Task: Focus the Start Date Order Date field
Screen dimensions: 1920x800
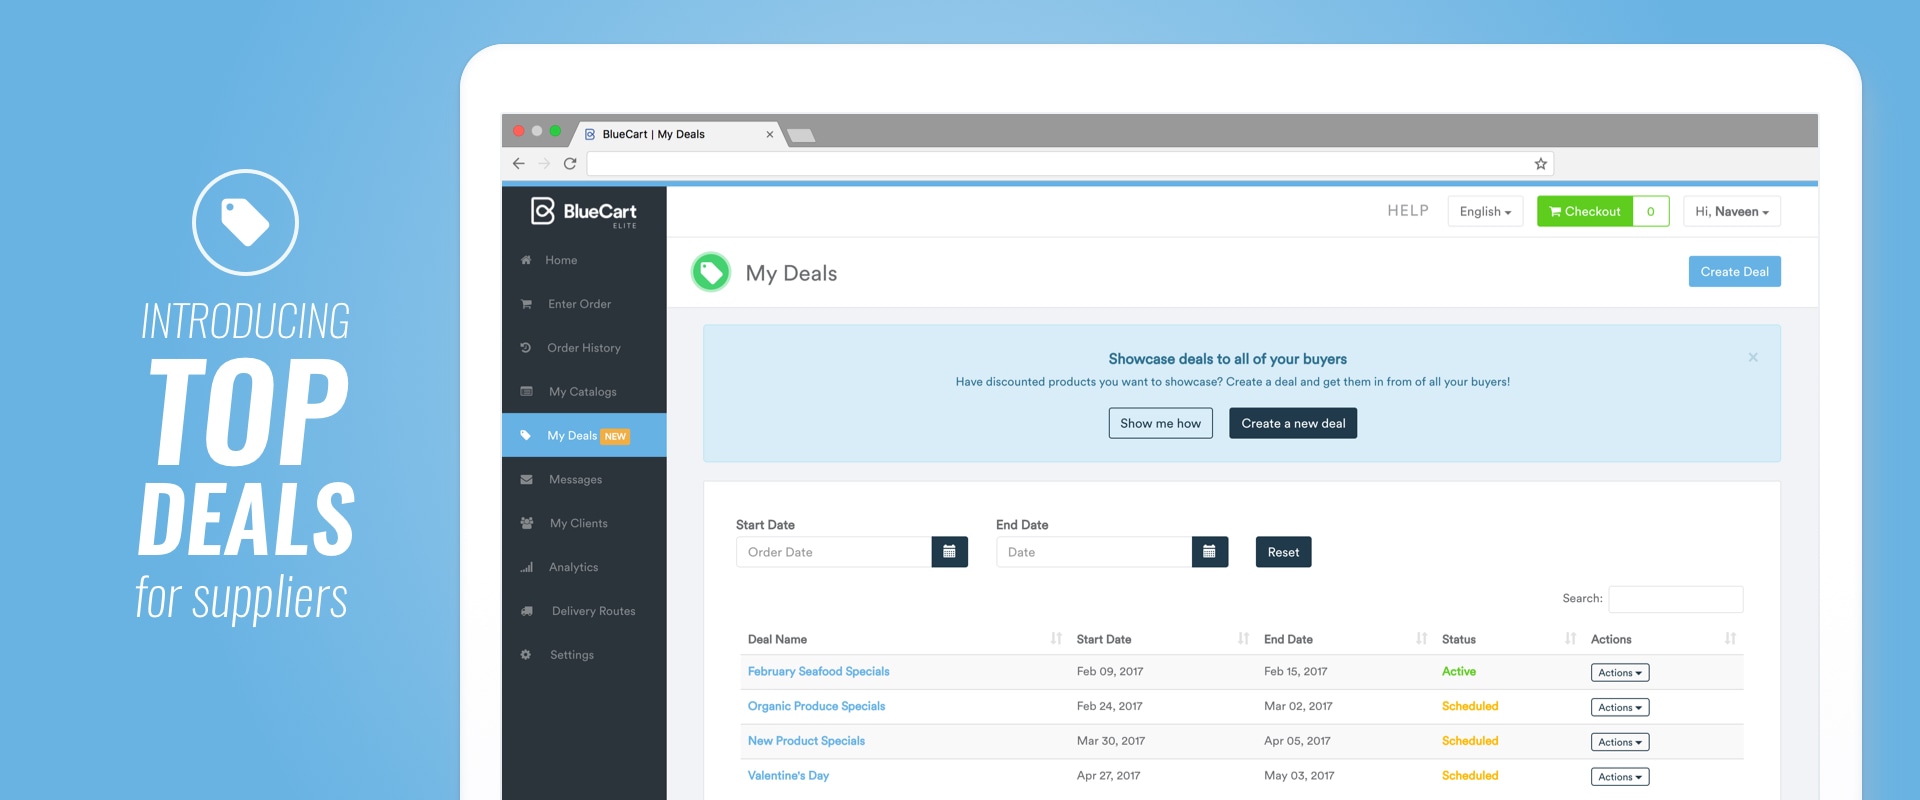Action: click(x=834, y=552)
